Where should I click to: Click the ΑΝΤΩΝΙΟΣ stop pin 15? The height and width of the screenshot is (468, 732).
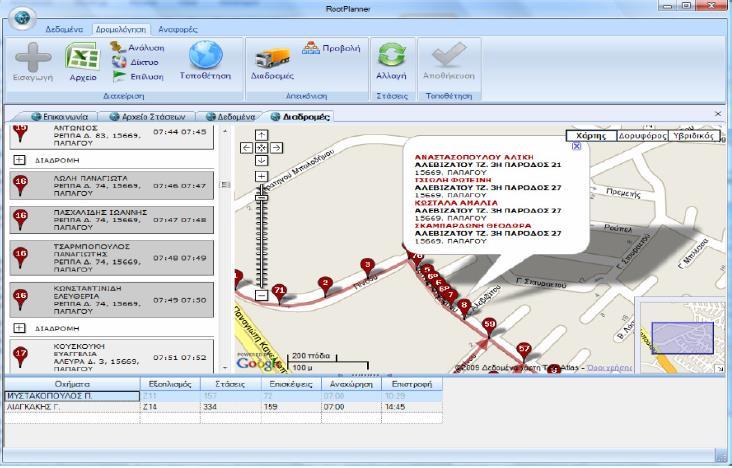pos(20,133)
